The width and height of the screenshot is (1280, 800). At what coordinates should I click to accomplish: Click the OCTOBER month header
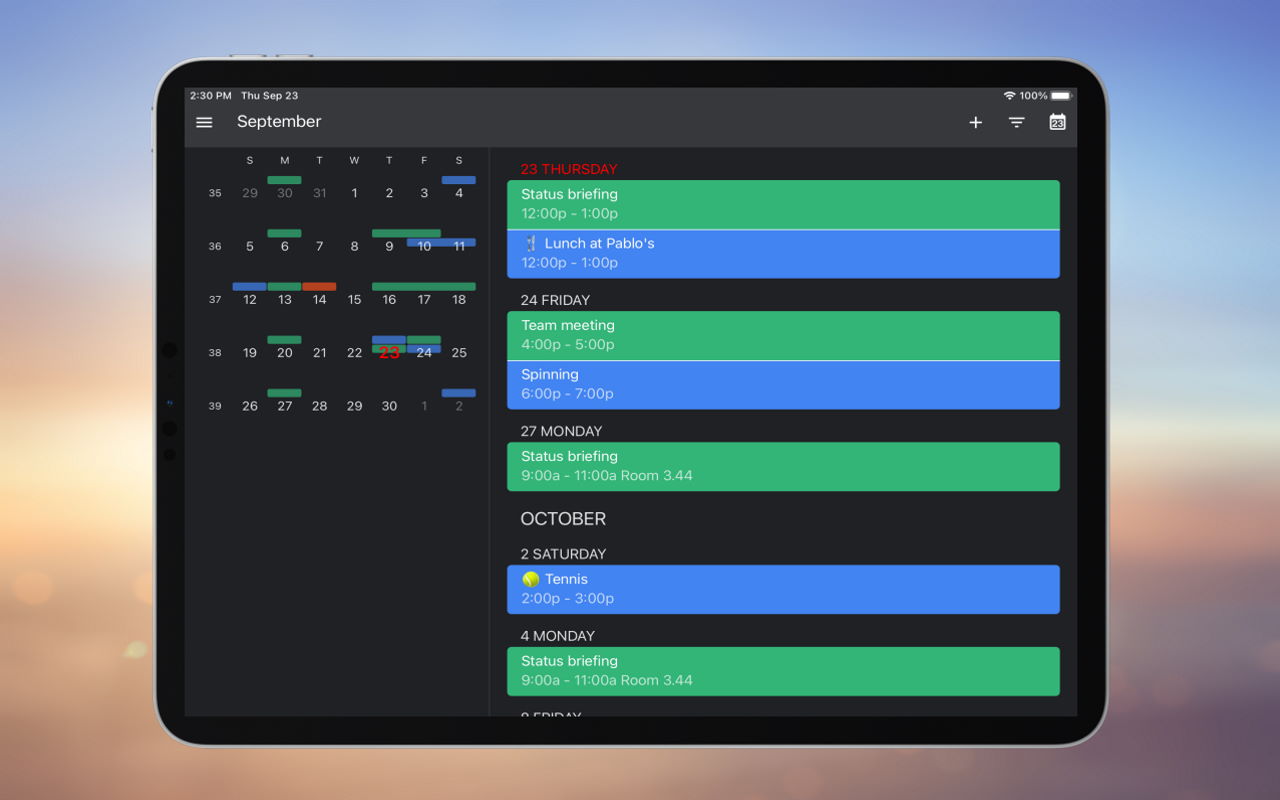(563, 519)
